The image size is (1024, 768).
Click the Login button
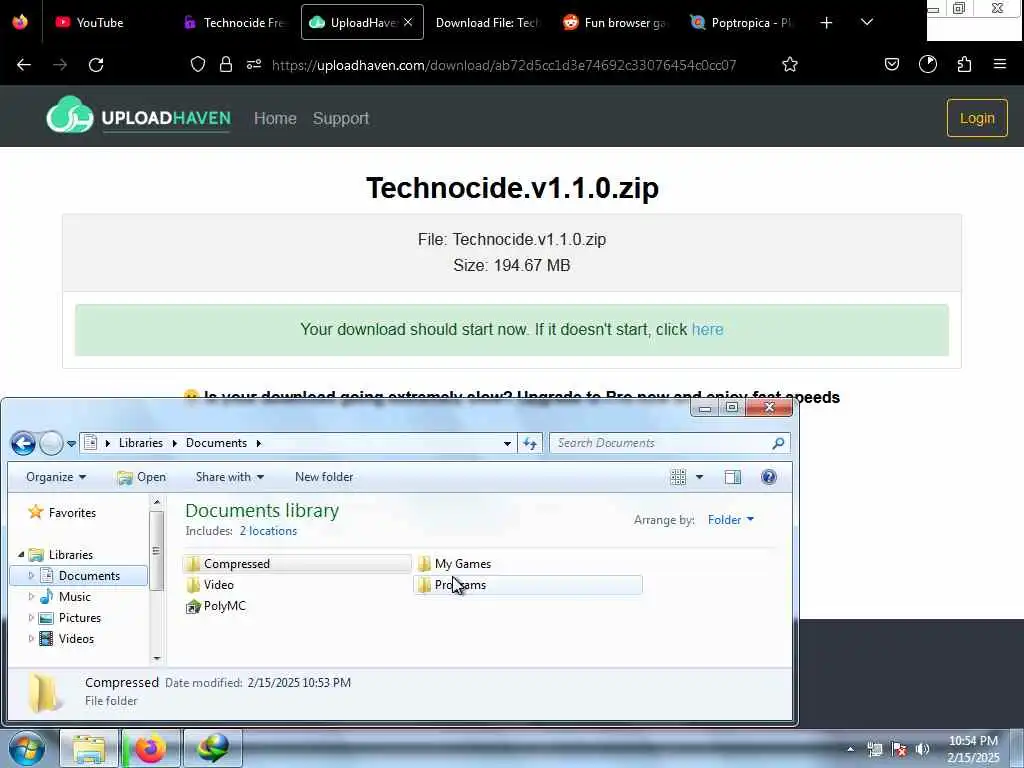tap(977, 118)
